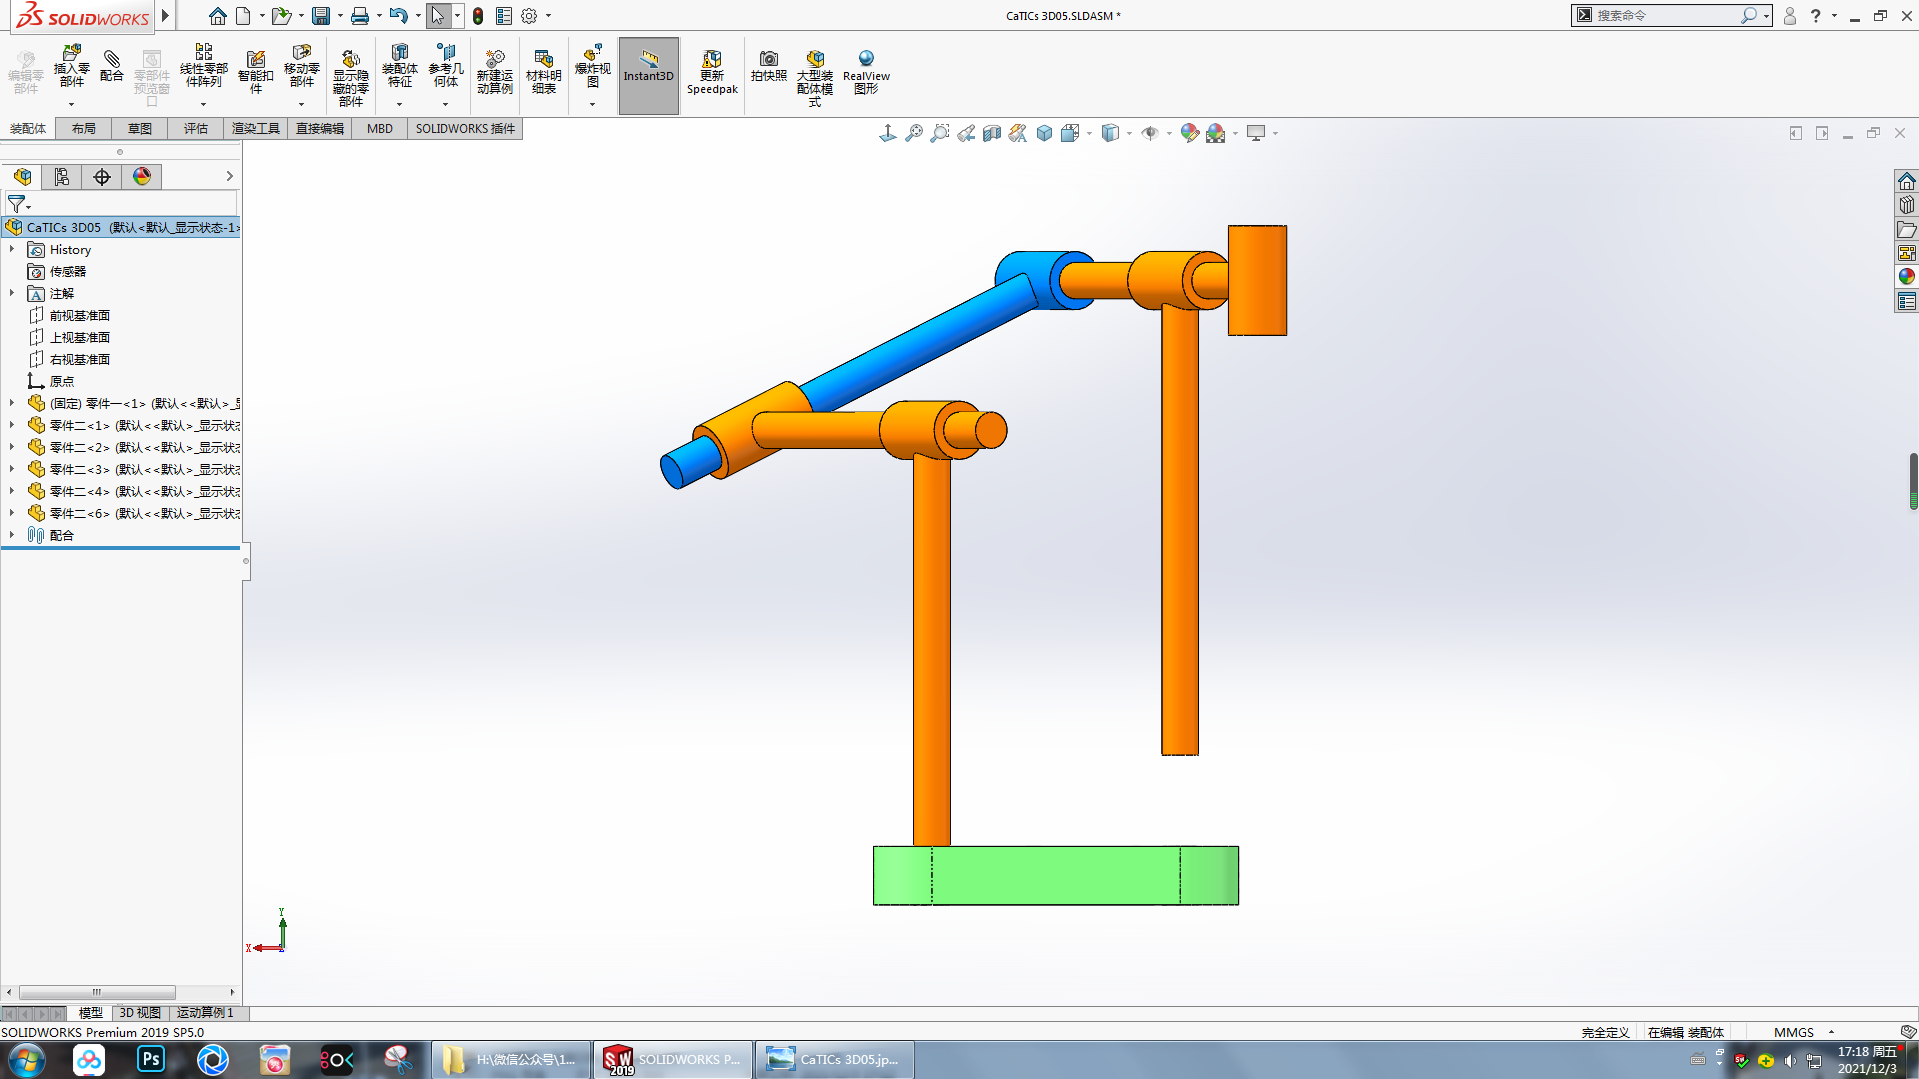Click the blue angled rod in viewport
This screenshot has height=1079, width=1919.
[920, 345]
